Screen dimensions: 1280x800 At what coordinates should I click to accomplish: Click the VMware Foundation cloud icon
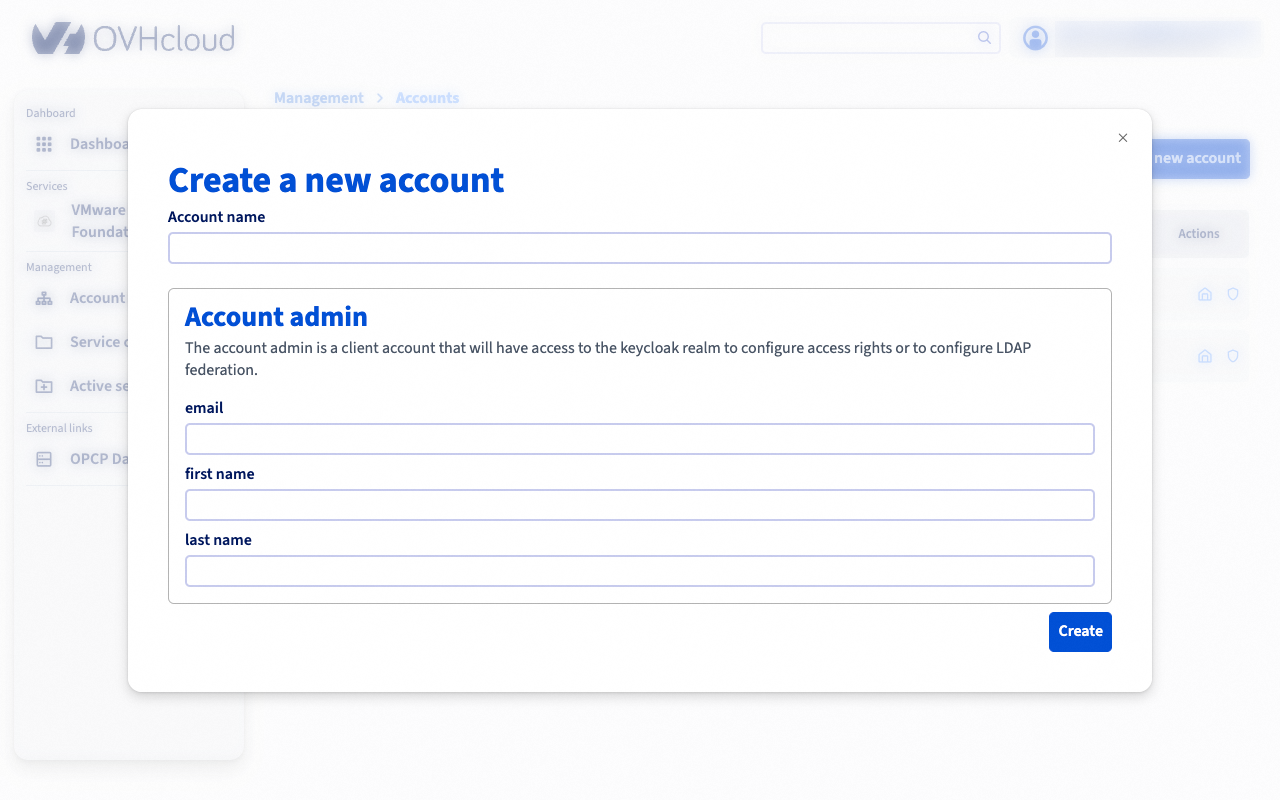(x=44, y=221)
